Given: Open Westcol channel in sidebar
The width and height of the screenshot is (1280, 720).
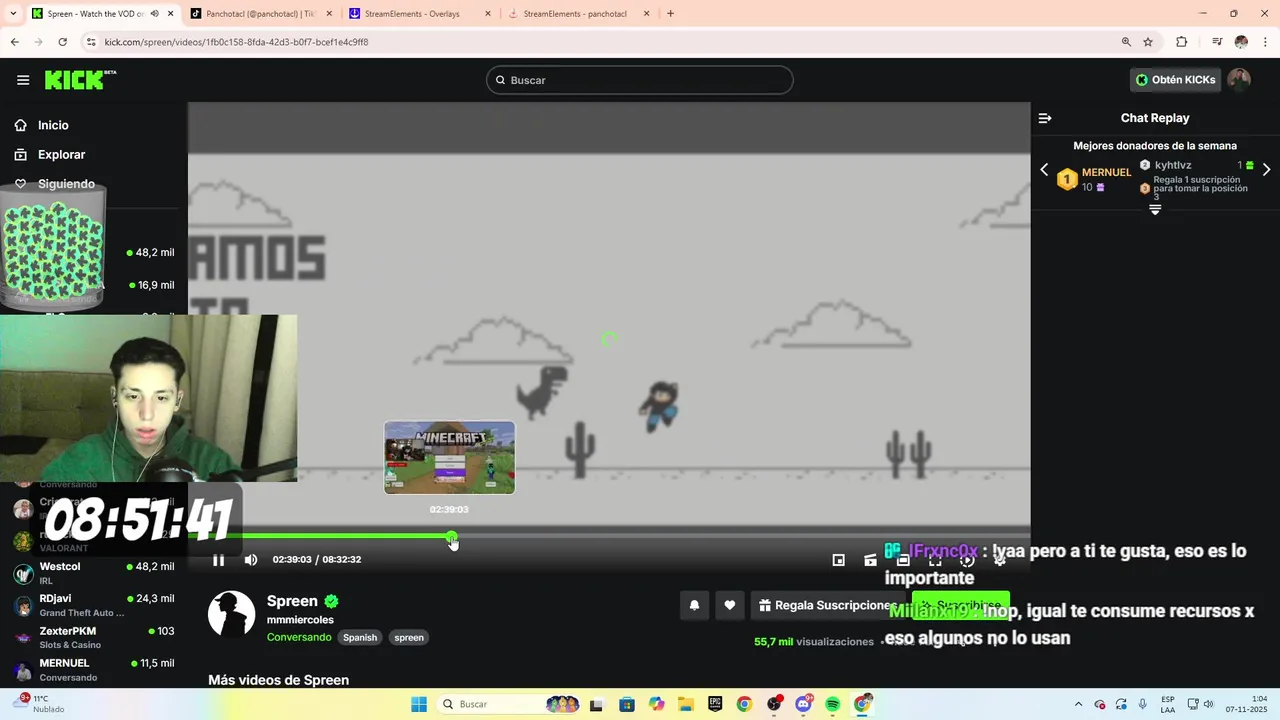Looking at the screenshot, I should click(x=94, y=573).
